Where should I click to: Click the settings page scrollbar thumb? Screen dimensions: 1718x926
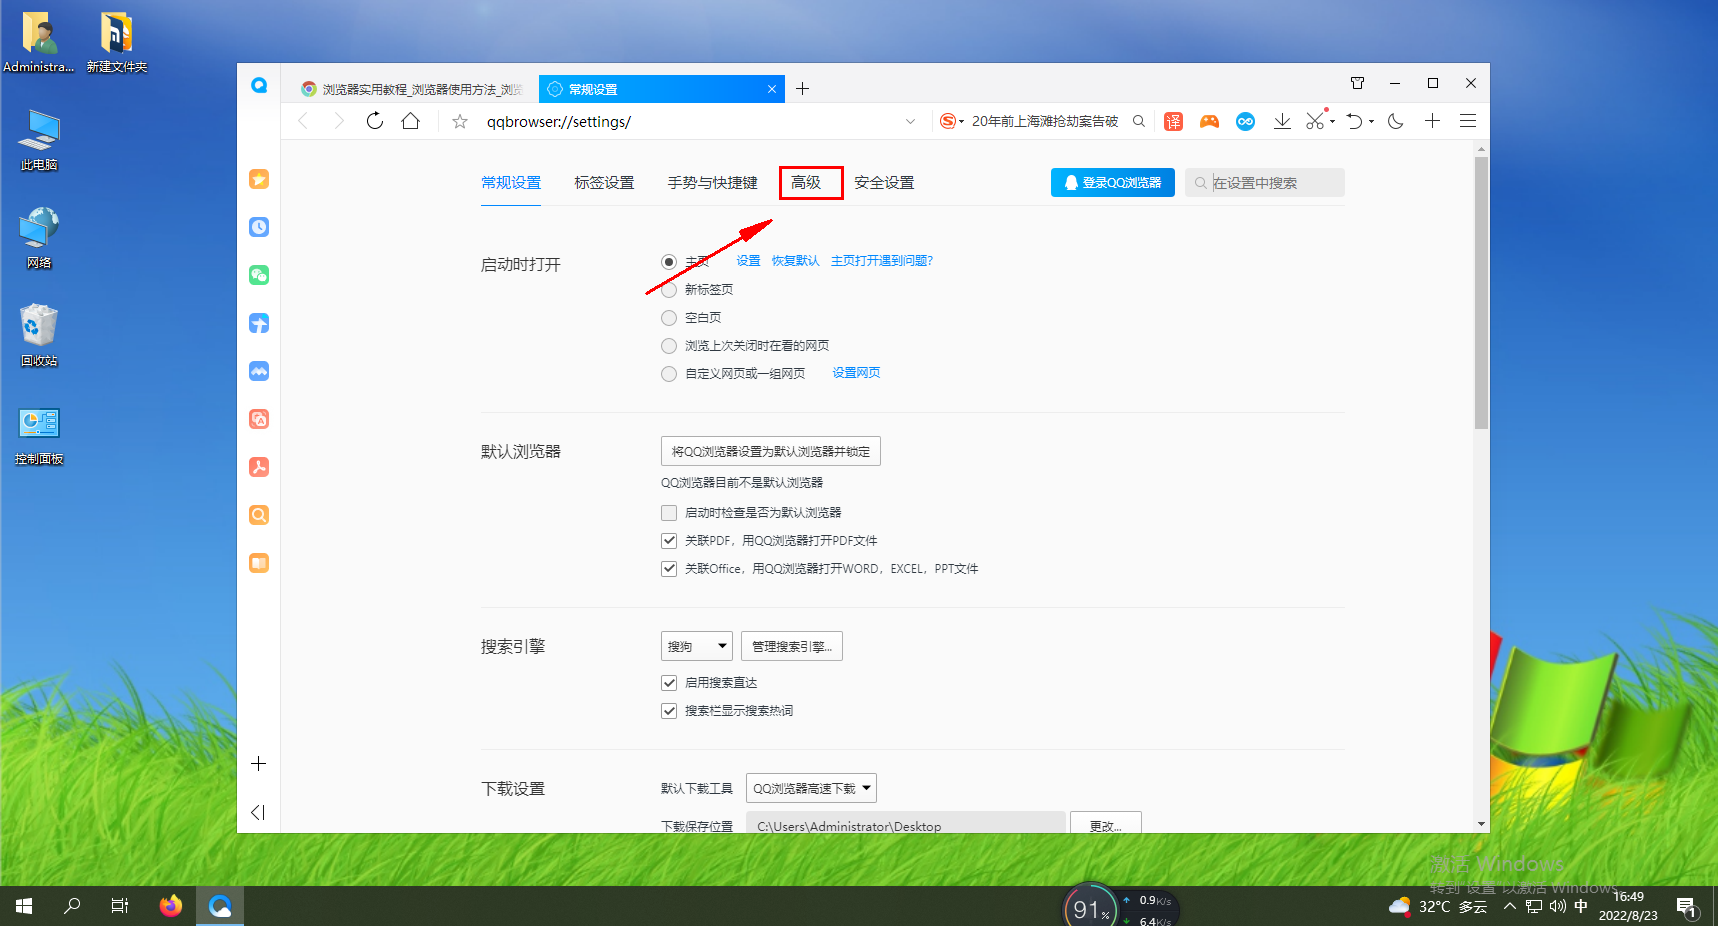1481,292
